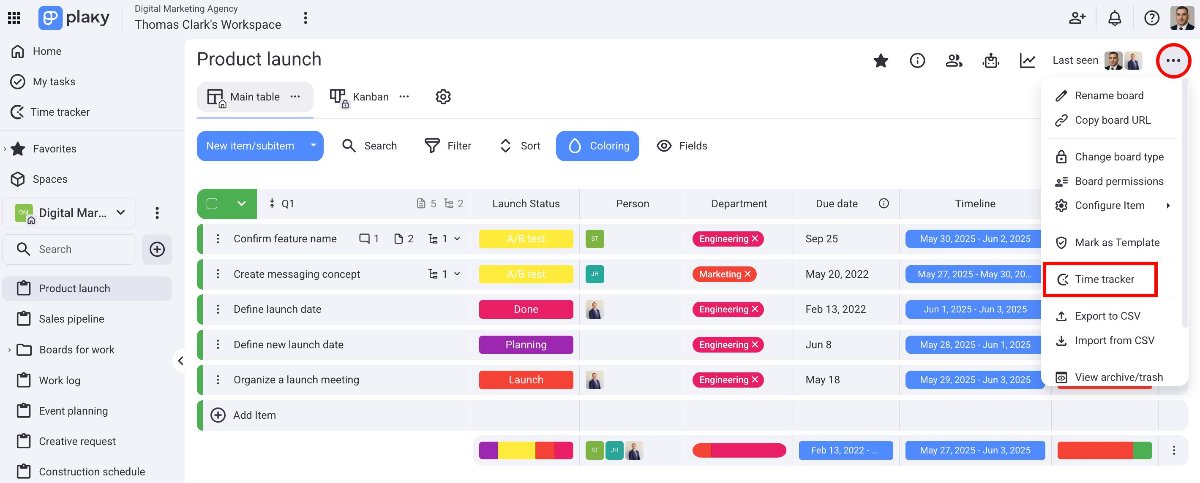1200x483 pixels.
Task: Remove Engineering tag from Define launch date
Action: coord(755,310)
